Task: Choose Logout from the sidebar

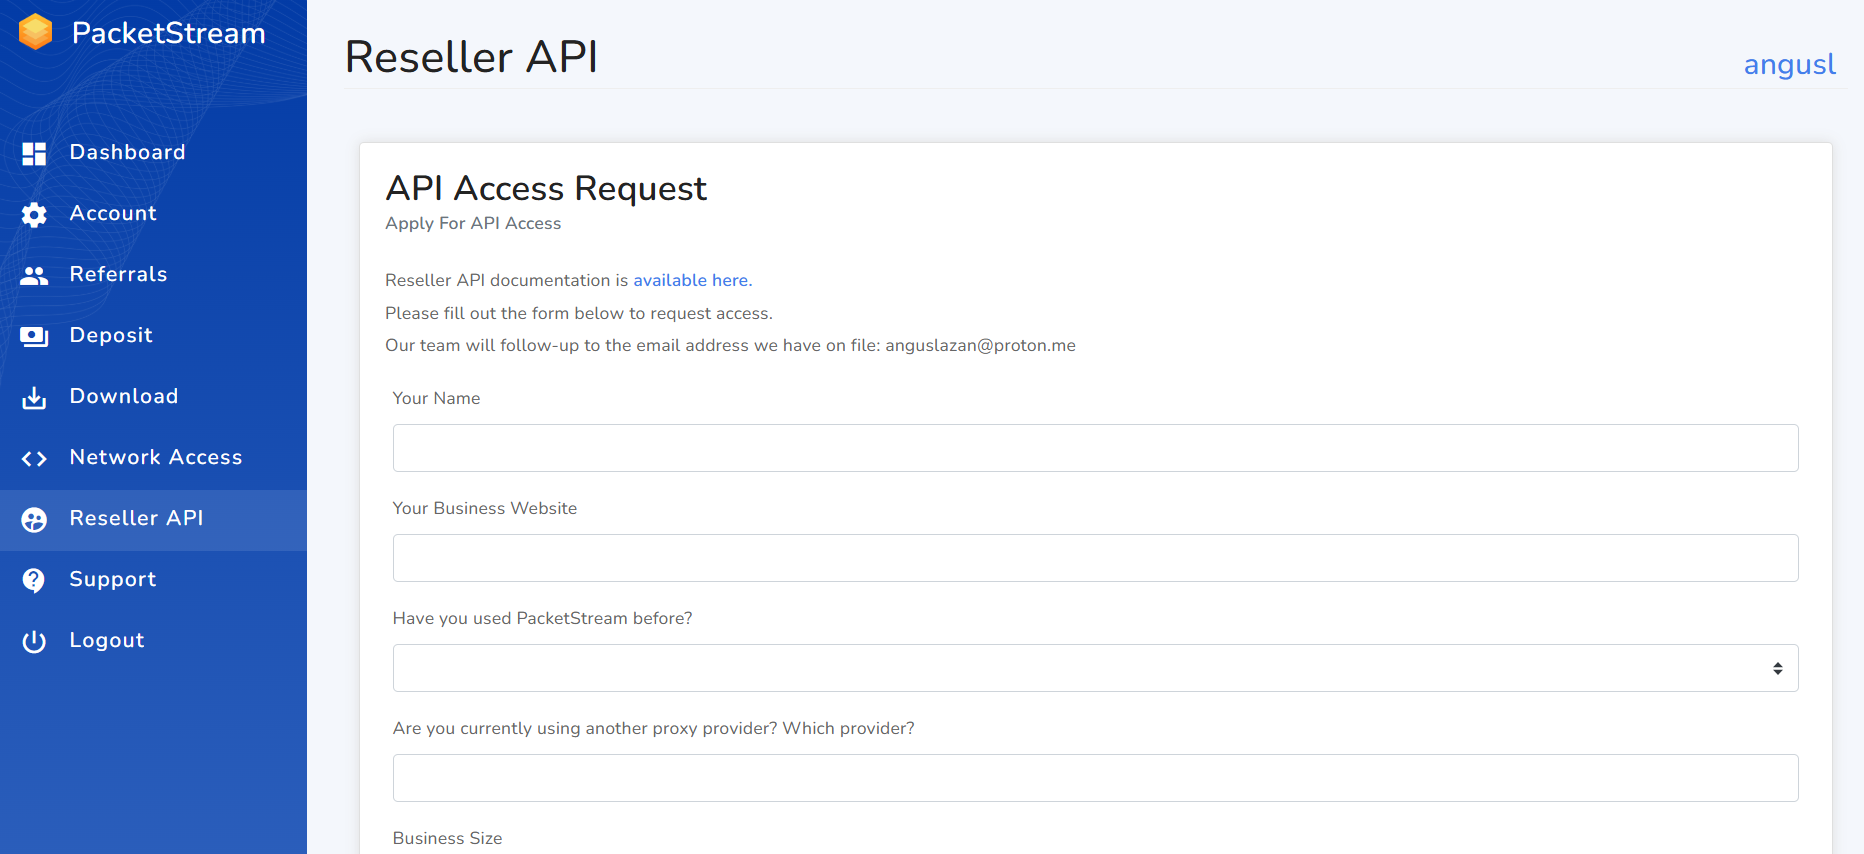Action: tap(153, 640)
